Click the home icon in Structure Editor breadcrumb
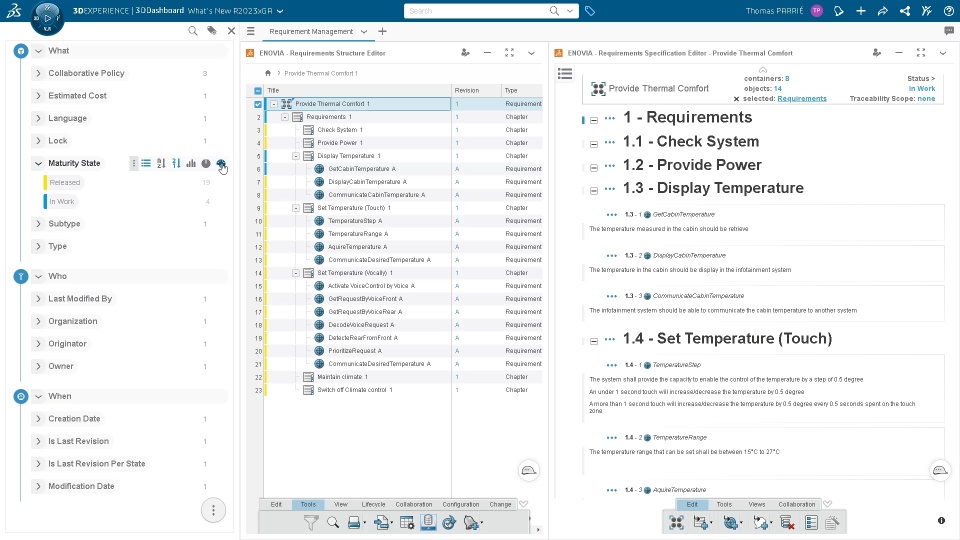The height and width of the screenshot is (540, 960). pyautogui.click(x=268, y=73)
